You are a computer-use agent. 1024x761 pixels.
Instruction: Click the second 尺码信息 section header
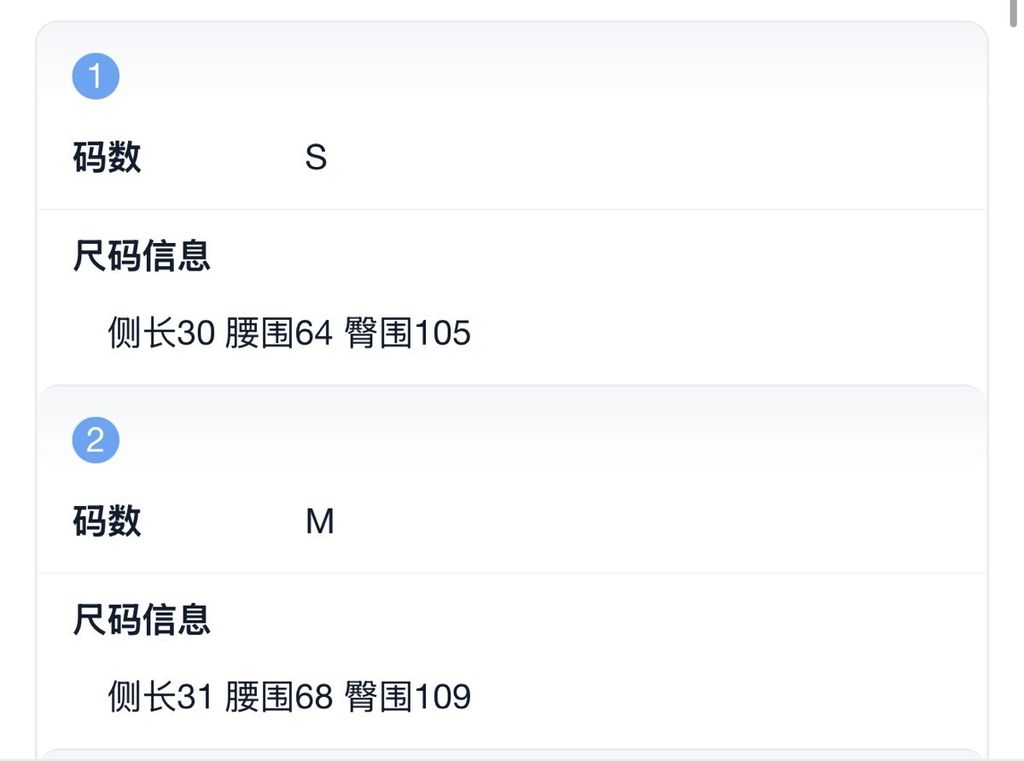[x=141, y=620]
